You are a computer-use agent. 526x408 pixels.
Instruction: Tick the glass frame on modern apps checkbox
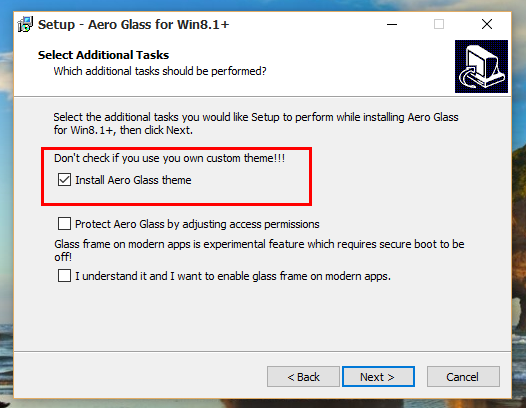click(64, 275)
